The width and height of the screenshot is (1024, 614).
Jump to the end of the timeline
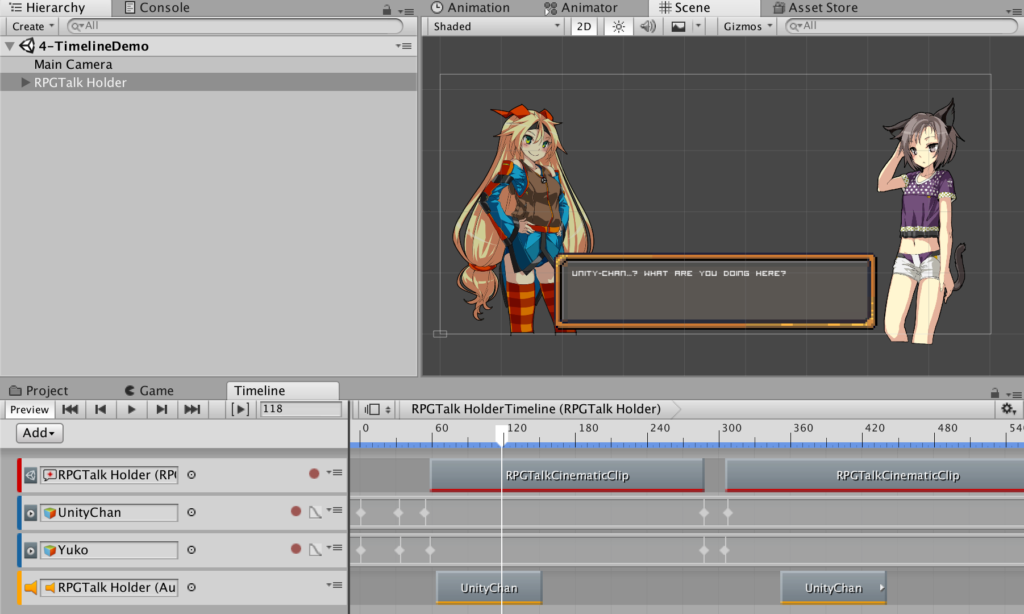pyautogui.click(x=192, y=410)
